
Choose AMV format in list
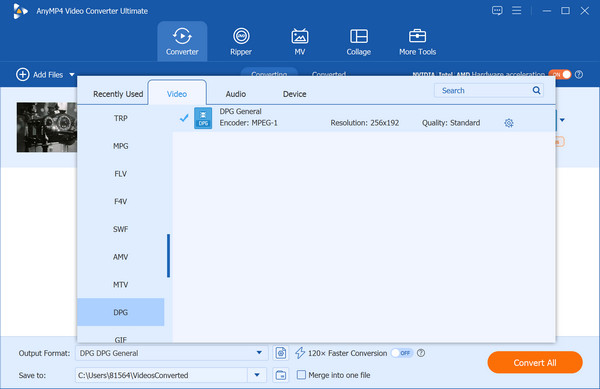tap(121, 257)
